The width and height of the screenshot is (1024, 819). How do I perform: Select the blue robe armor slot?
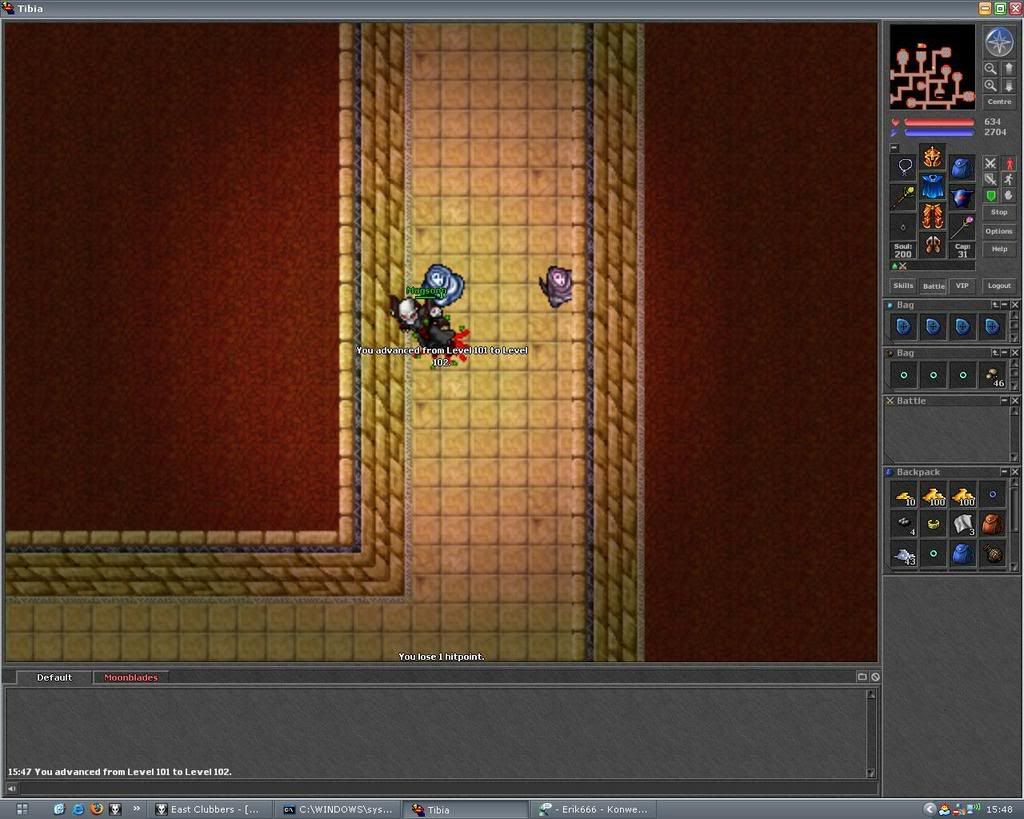pos(933,187)
